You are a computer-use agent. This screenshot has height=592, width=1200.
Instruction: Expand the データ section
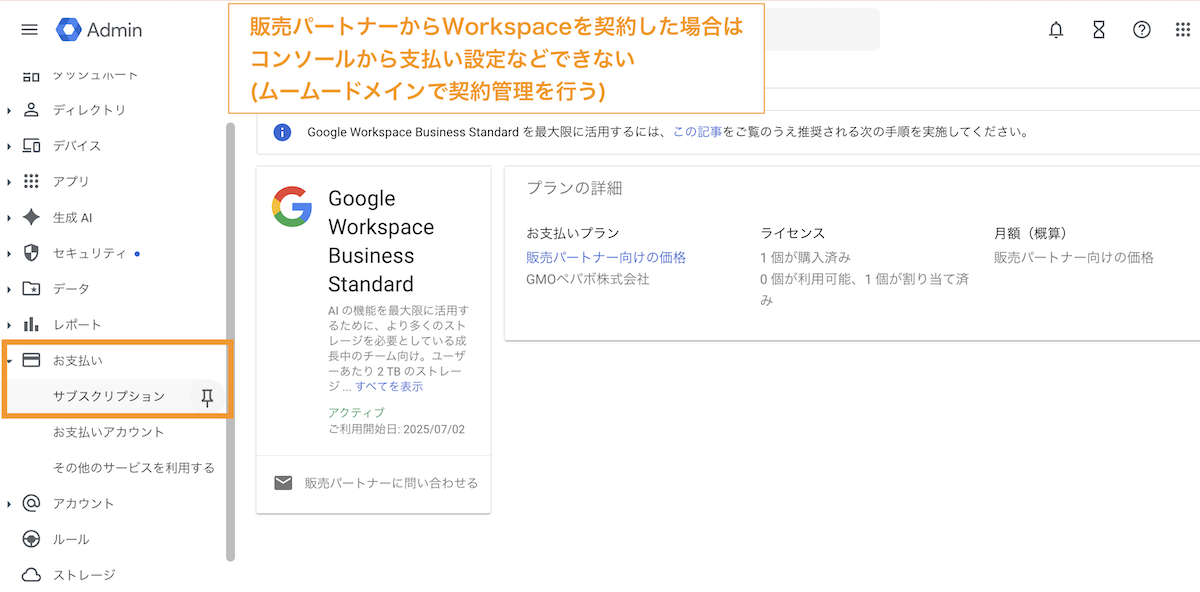9,289
